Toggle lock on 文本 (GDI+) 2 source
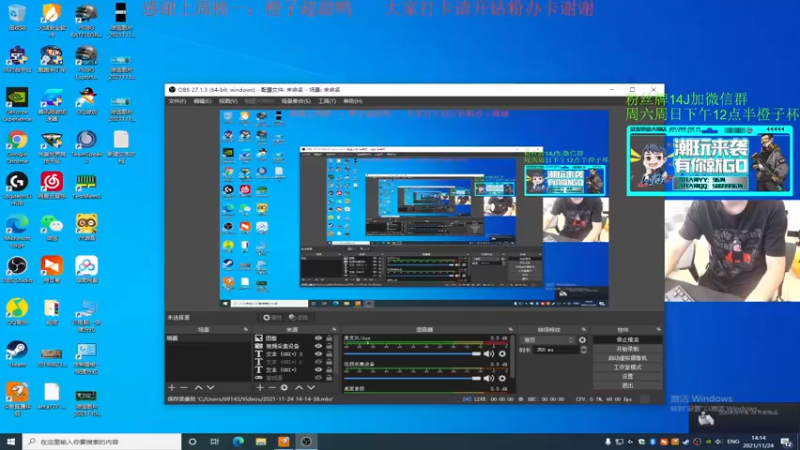 [329, 362]
